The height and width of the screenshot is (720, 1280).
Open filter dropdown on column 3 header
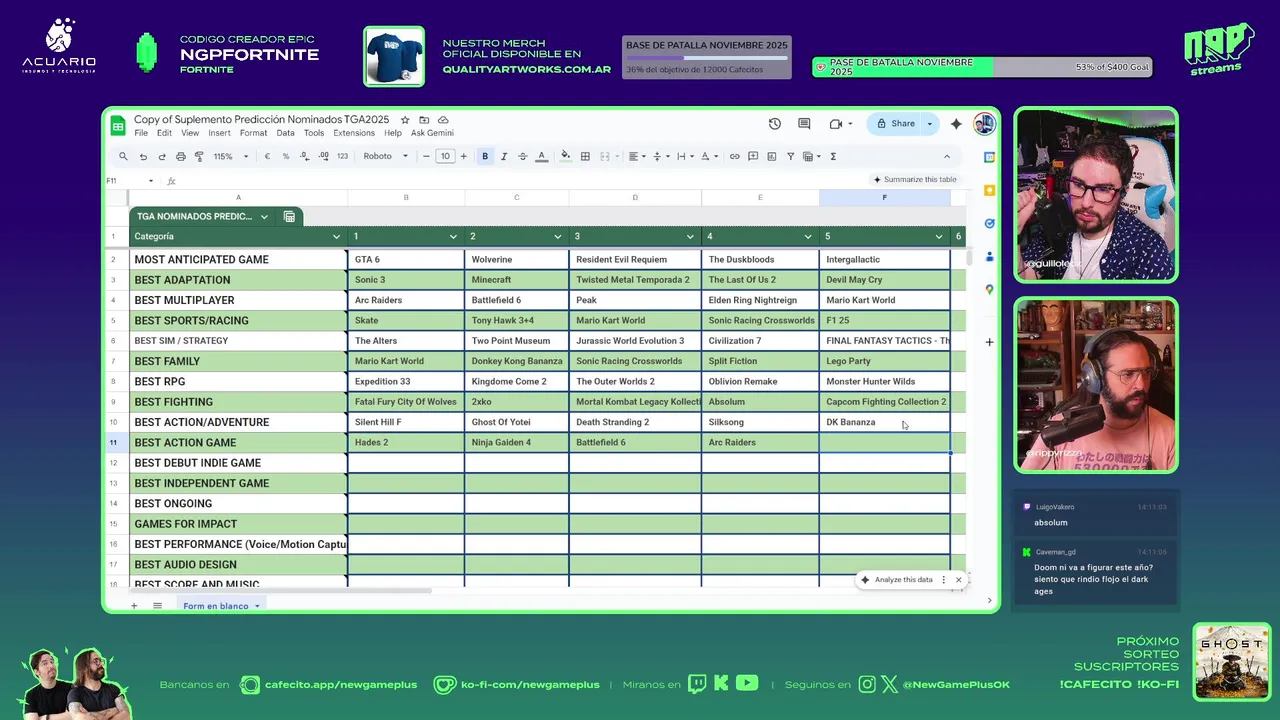point(690,237)
